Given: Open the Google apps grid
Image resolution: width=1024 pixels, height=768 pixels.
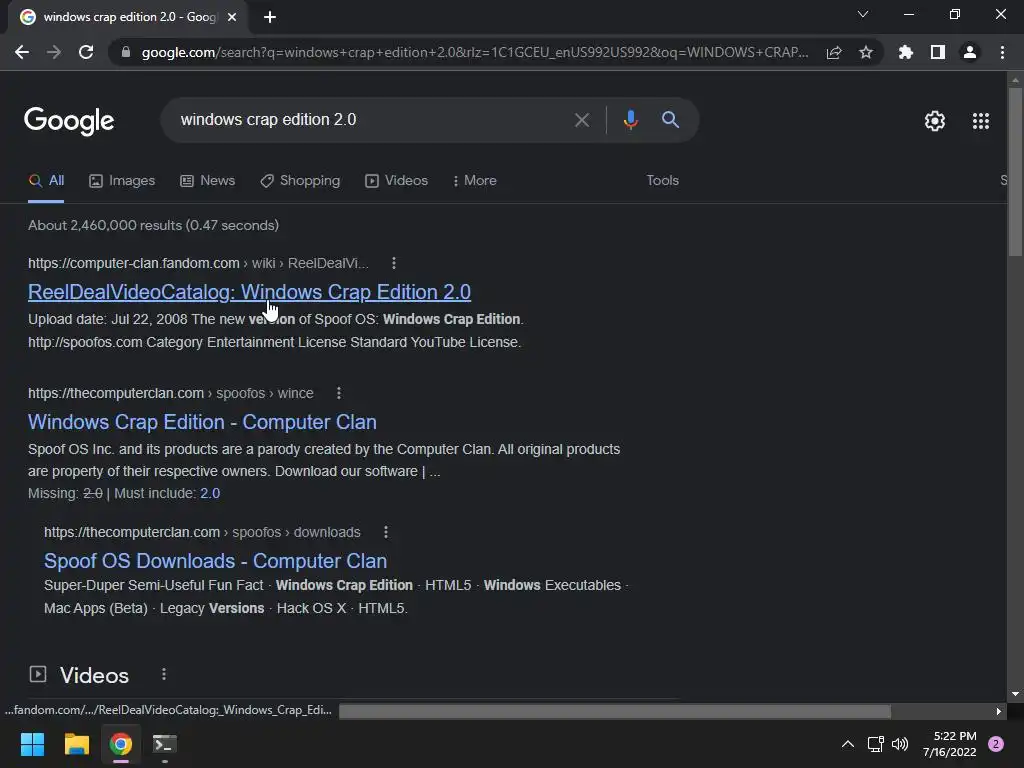Looking at the screenshot, I should click(x=980, y=121).
